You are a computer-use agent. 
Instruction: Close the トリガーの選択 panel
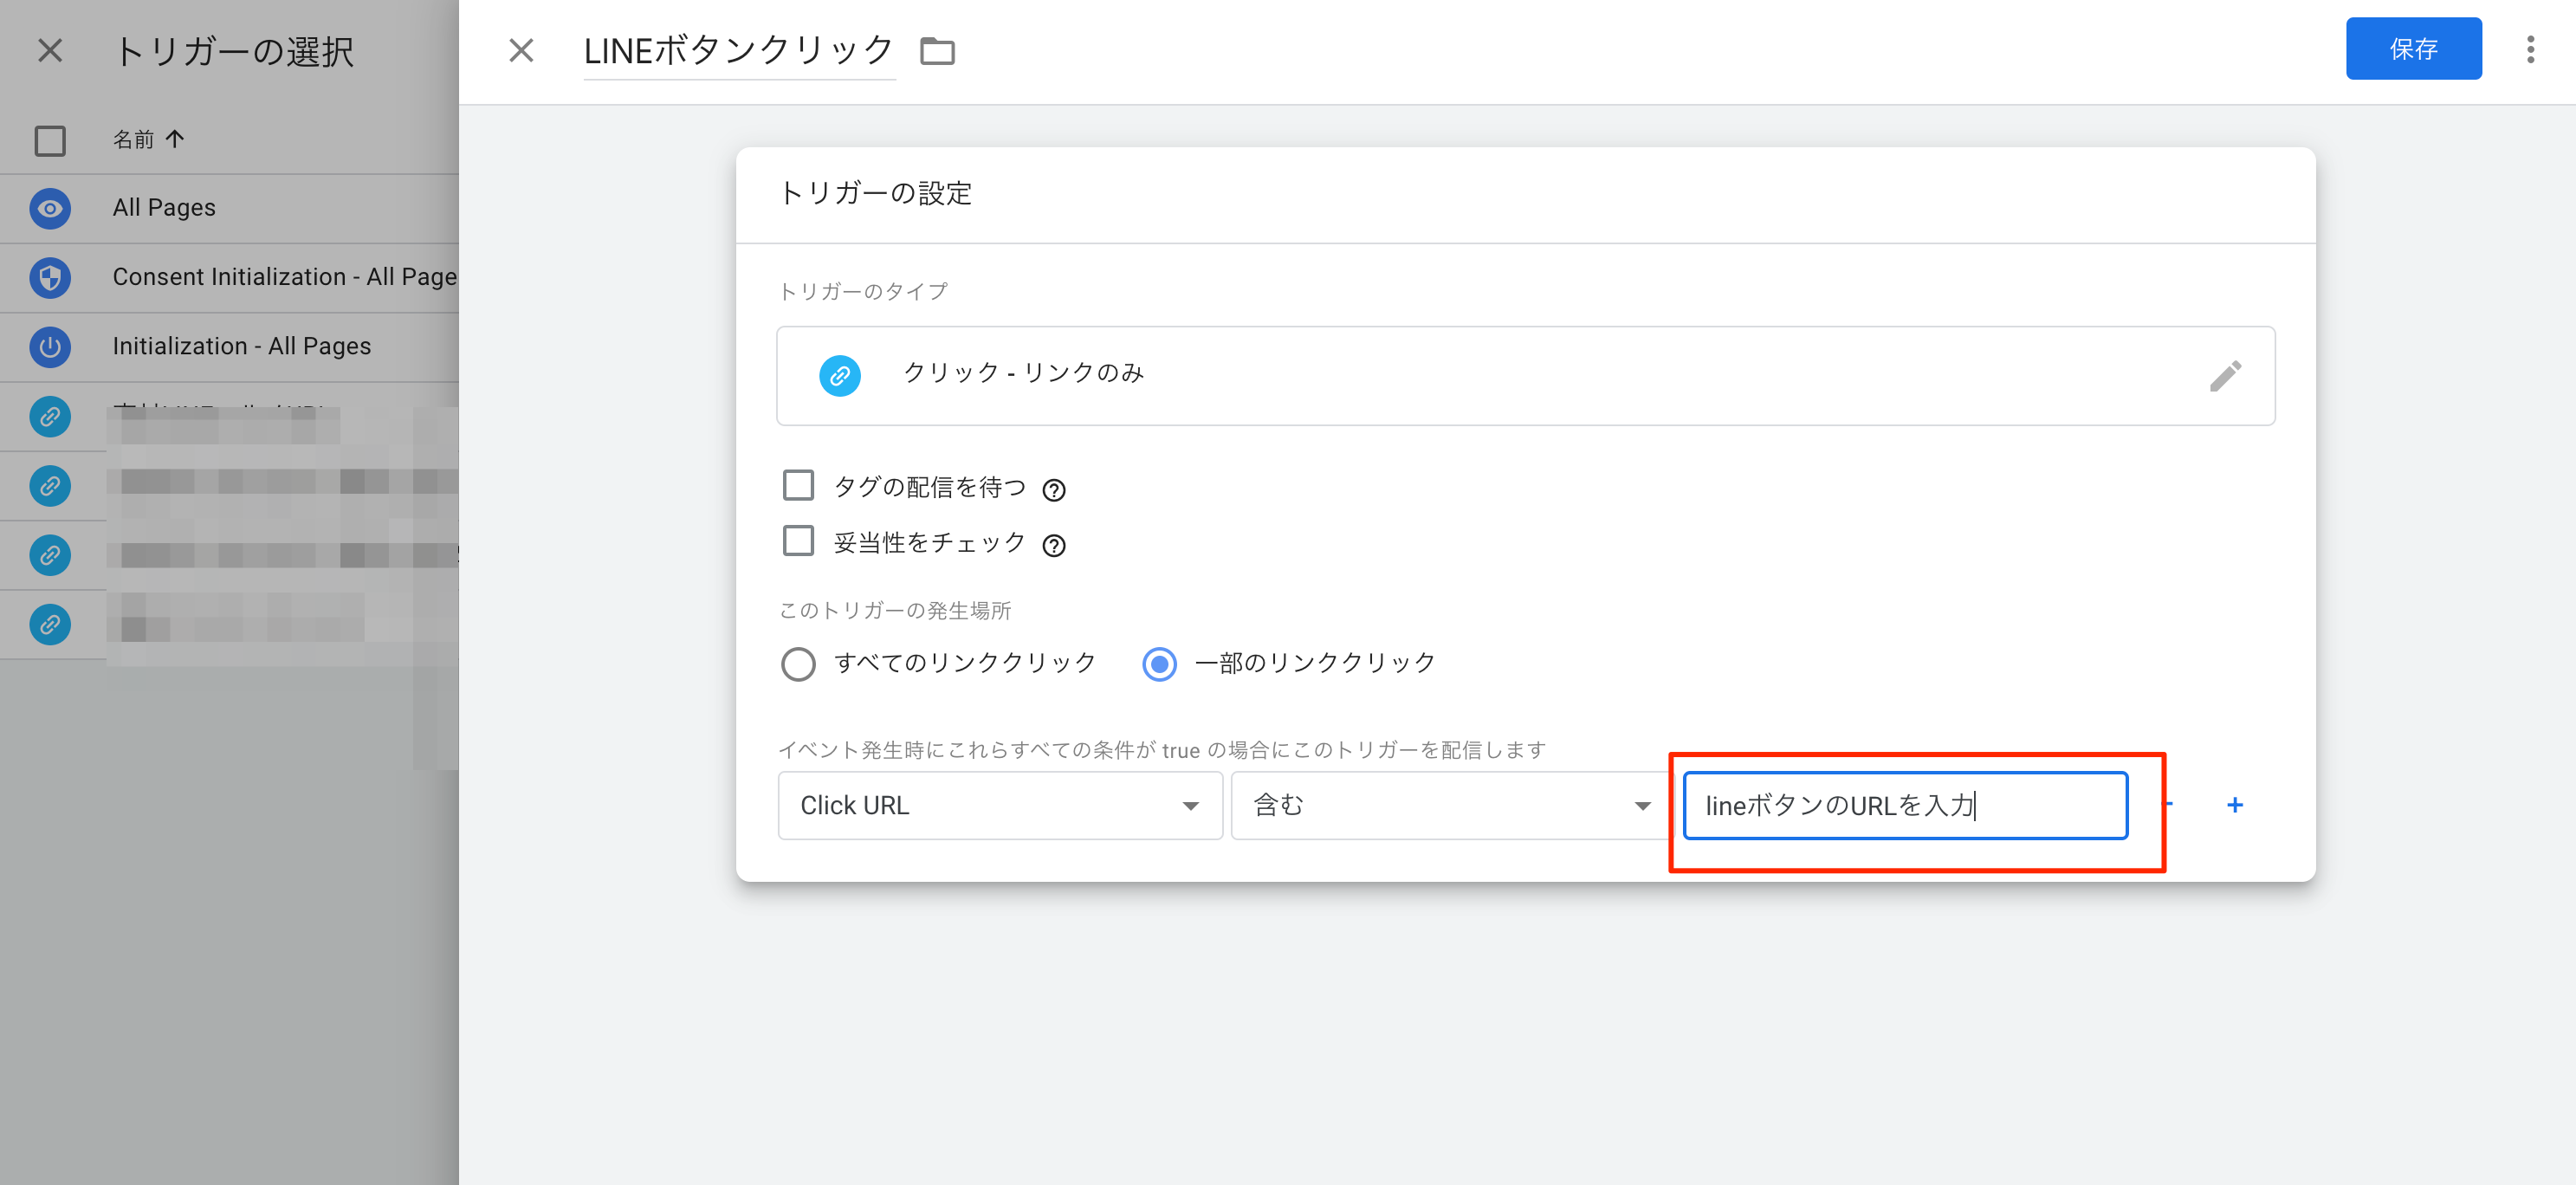(x=50, y=50)
